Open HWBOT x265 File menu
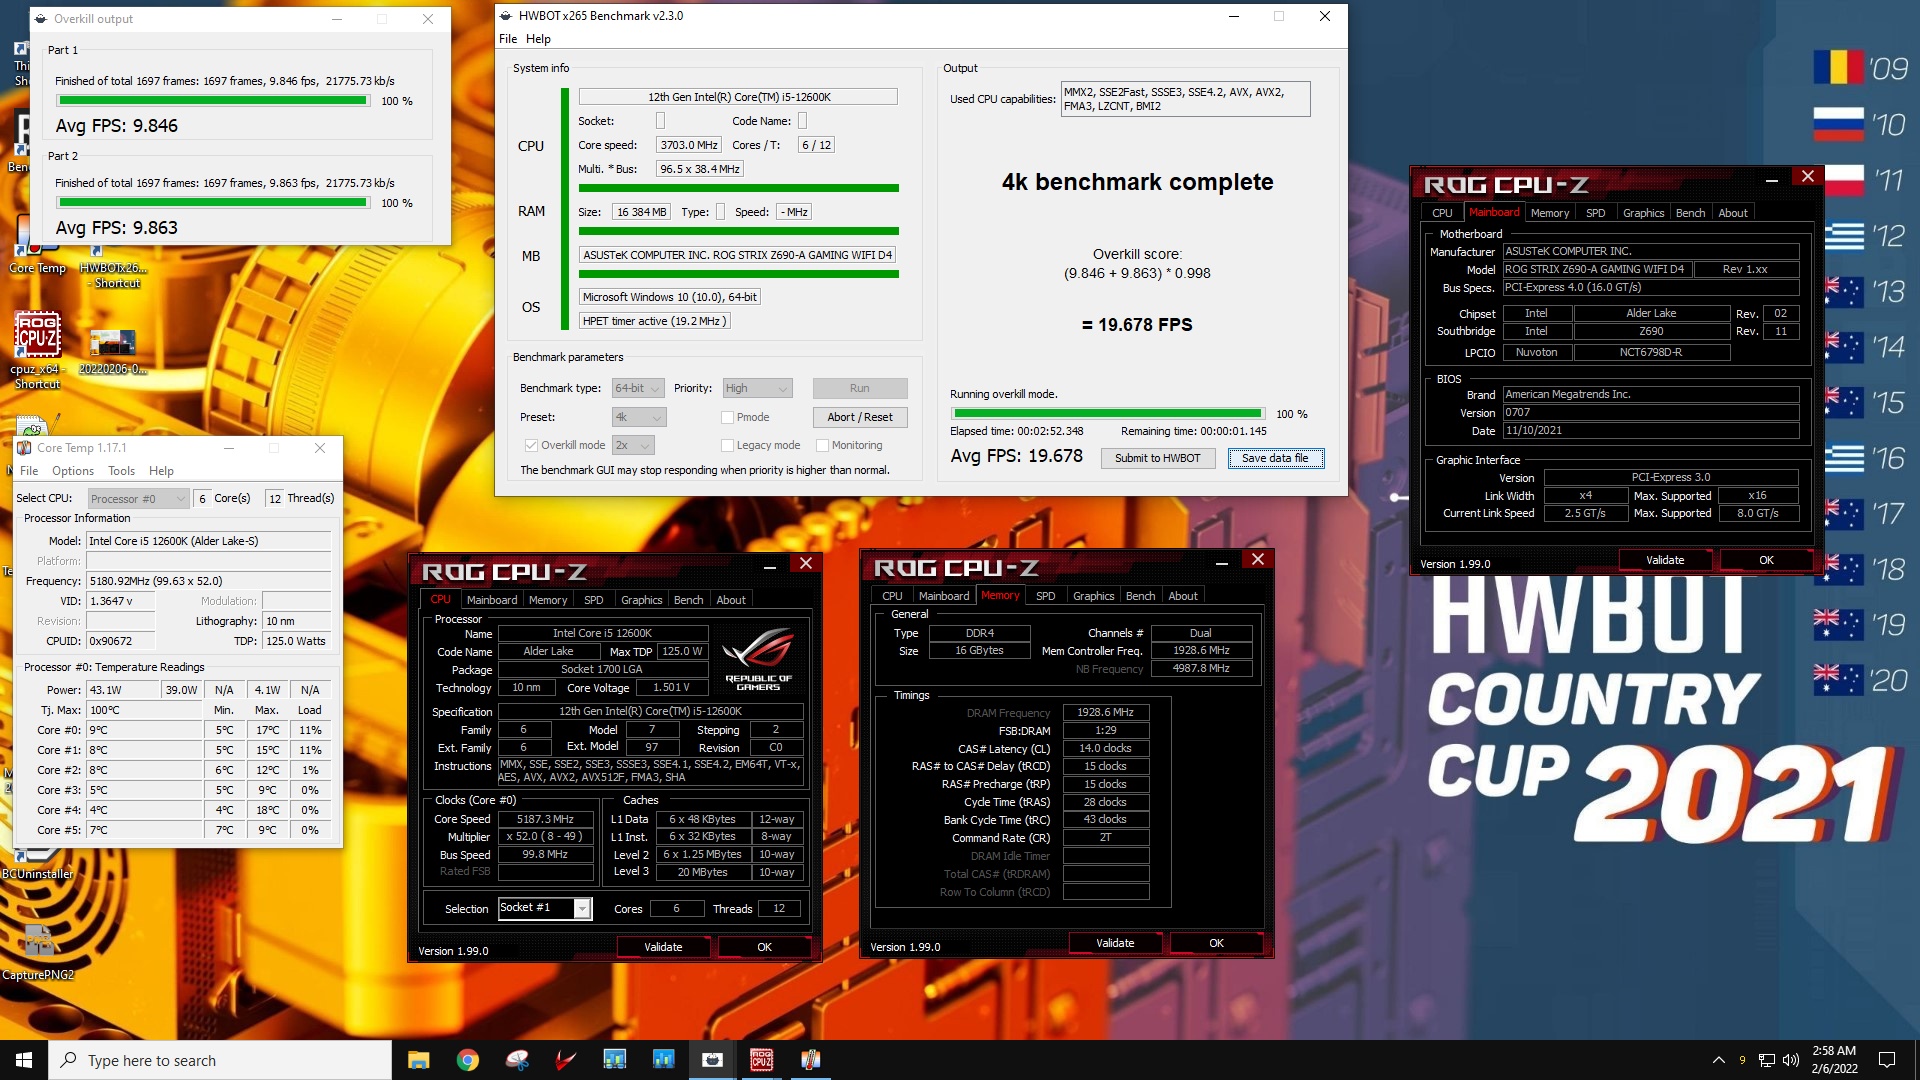 (x=508, y=39)
